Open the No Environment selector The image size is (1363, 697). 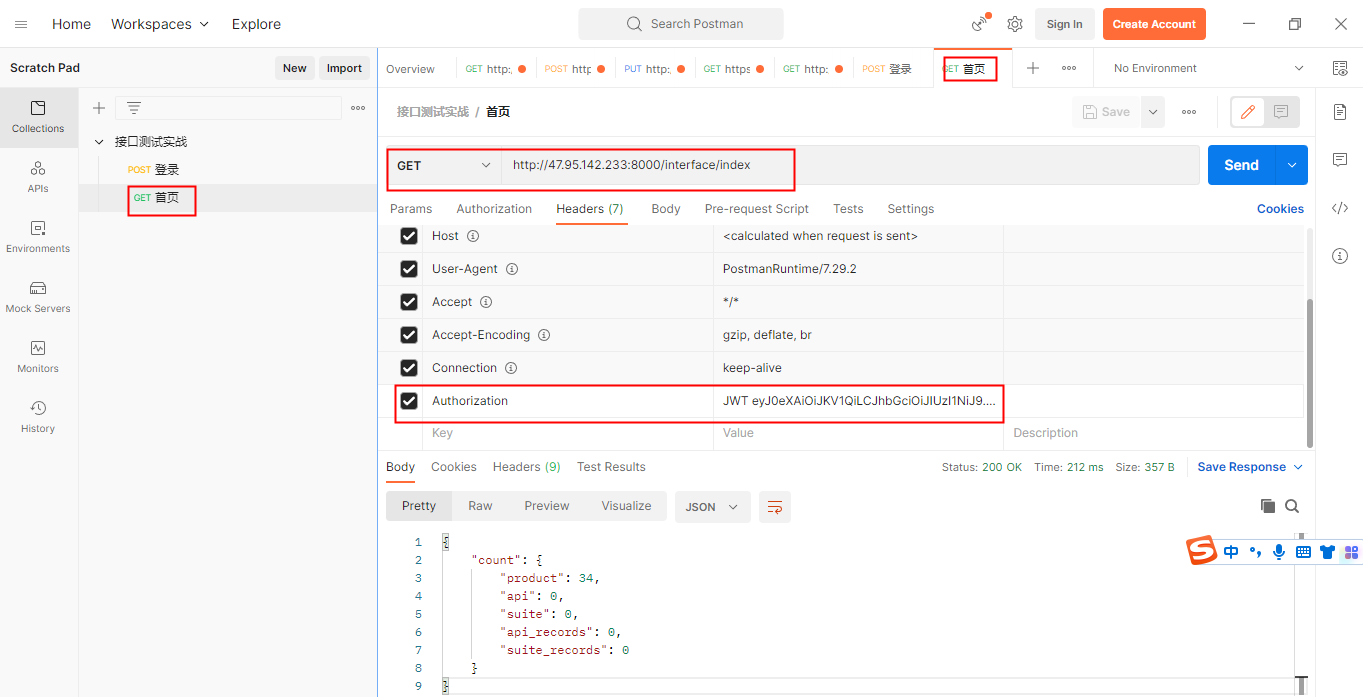(x=1208, y=68)
